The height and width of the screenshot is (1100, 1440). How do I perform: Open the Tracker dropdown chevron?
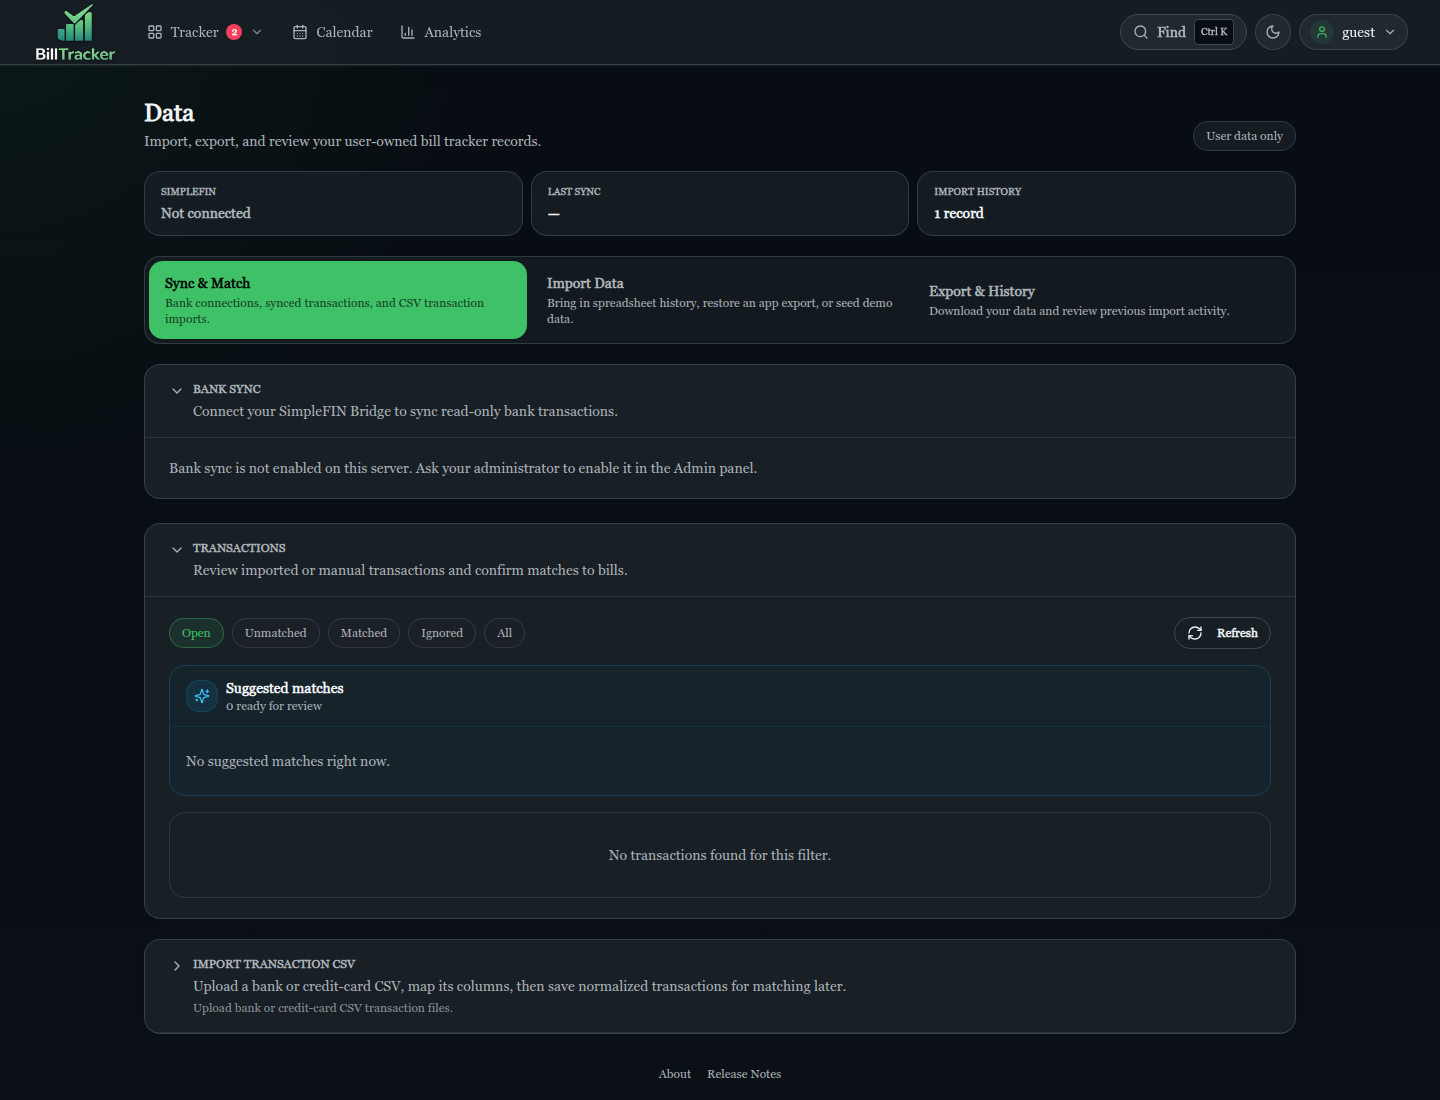pos(257,32)
